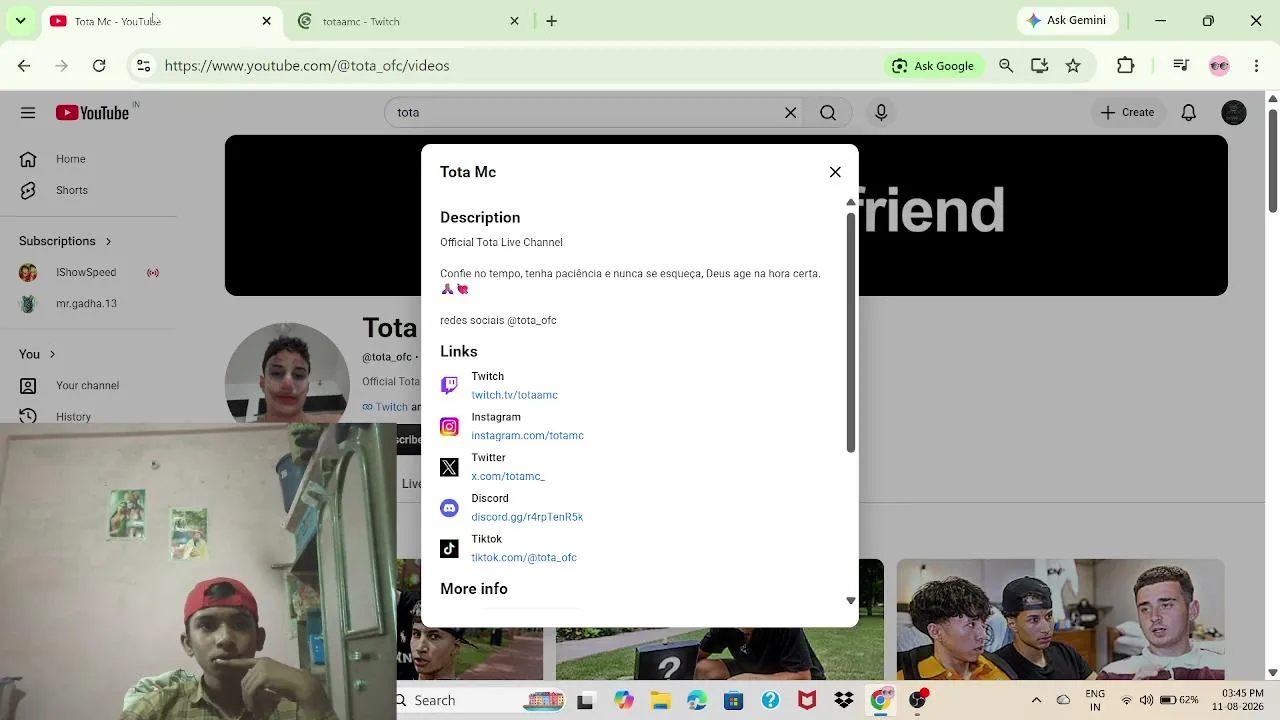Image resolution: width=1280 pixels, height=720 pixels.
Task: Close the Tota Mc channel info dialog
Action: (835, 172)
